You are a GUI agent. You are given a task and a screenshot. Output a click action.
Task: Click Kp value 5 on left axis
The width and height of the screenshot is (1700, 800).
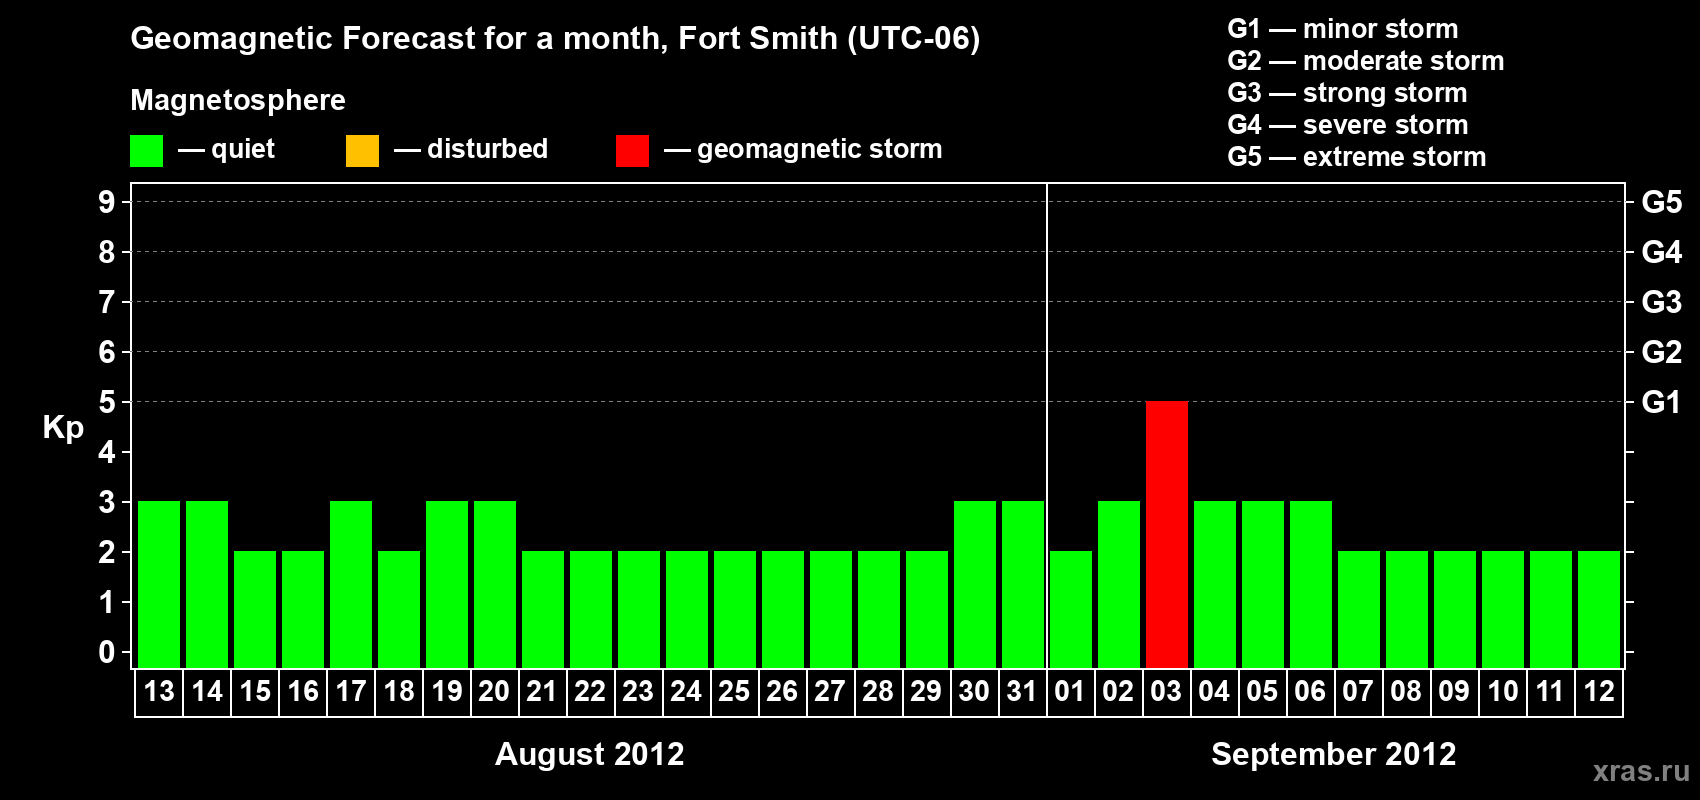(x=107, y=402)
